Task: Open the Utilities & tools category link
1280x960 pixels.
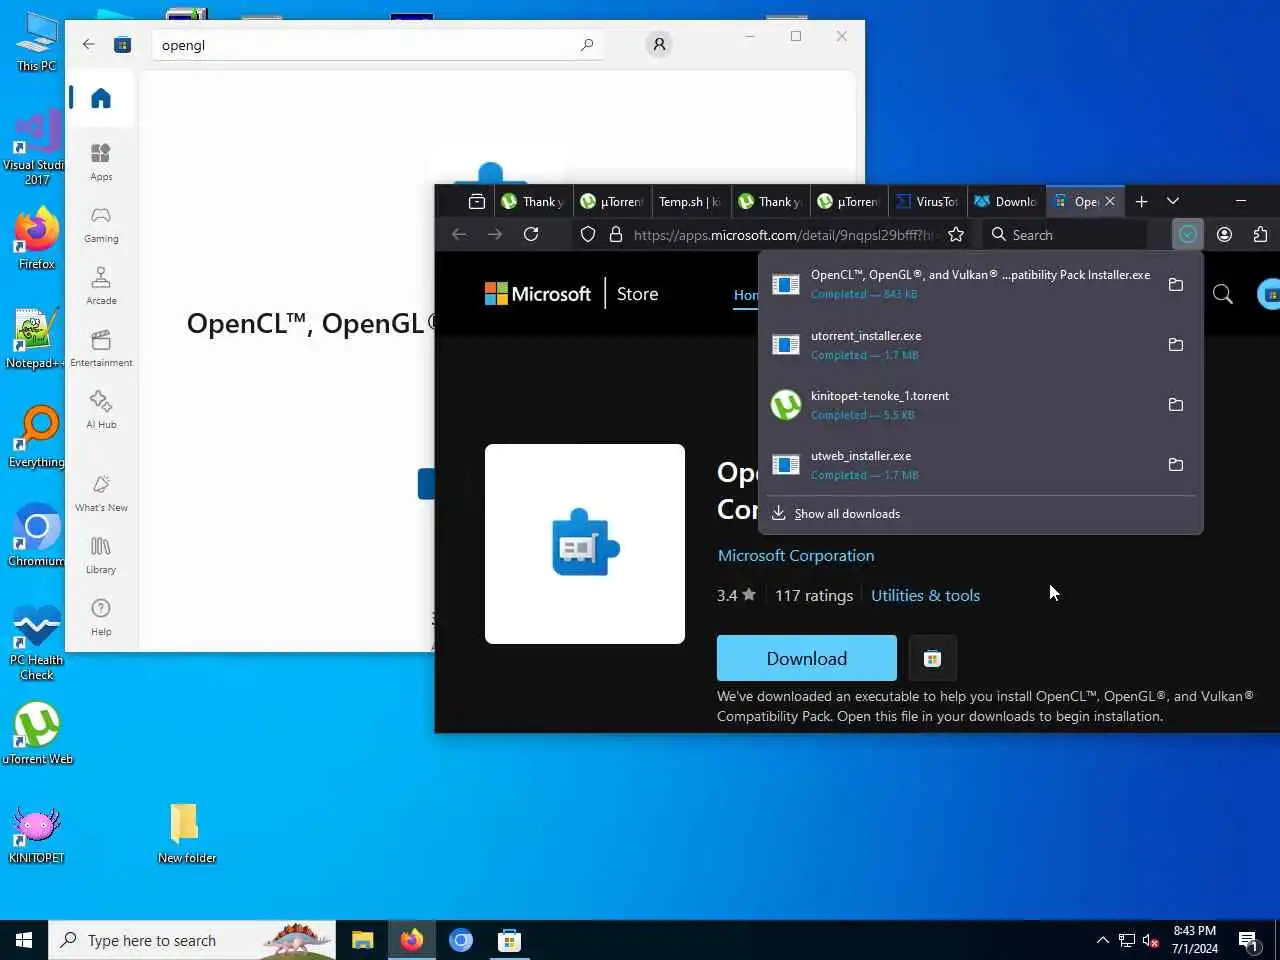Action: coord(925,595)
